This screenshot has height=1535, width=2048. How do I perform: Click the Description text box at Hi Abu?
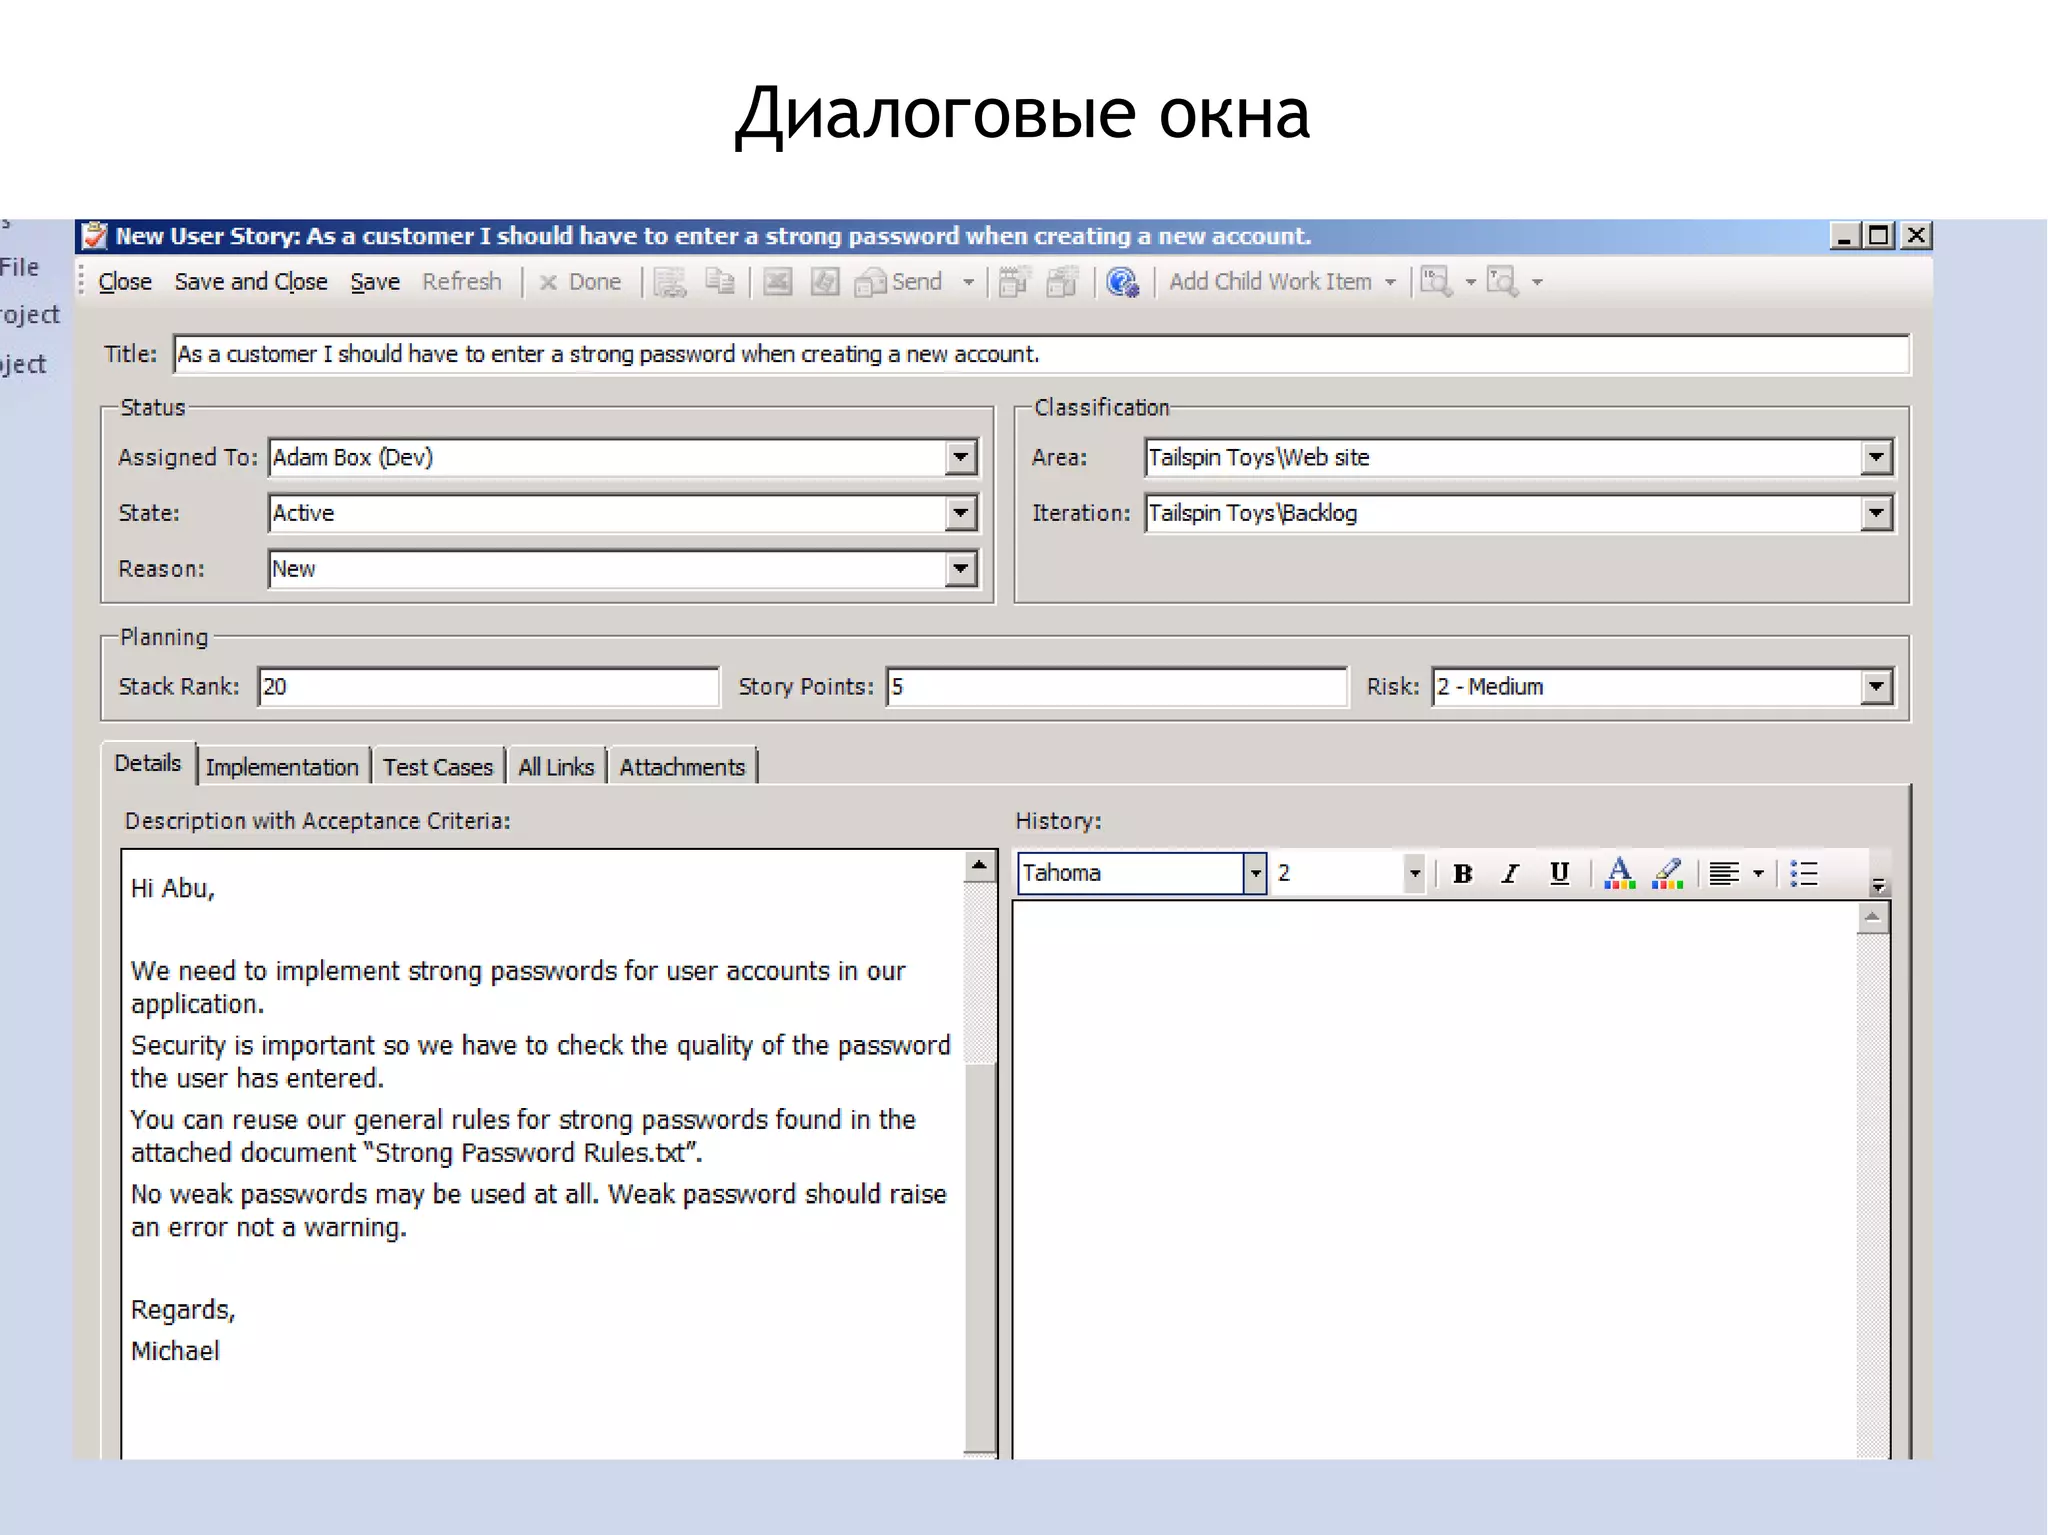[173, 888]
